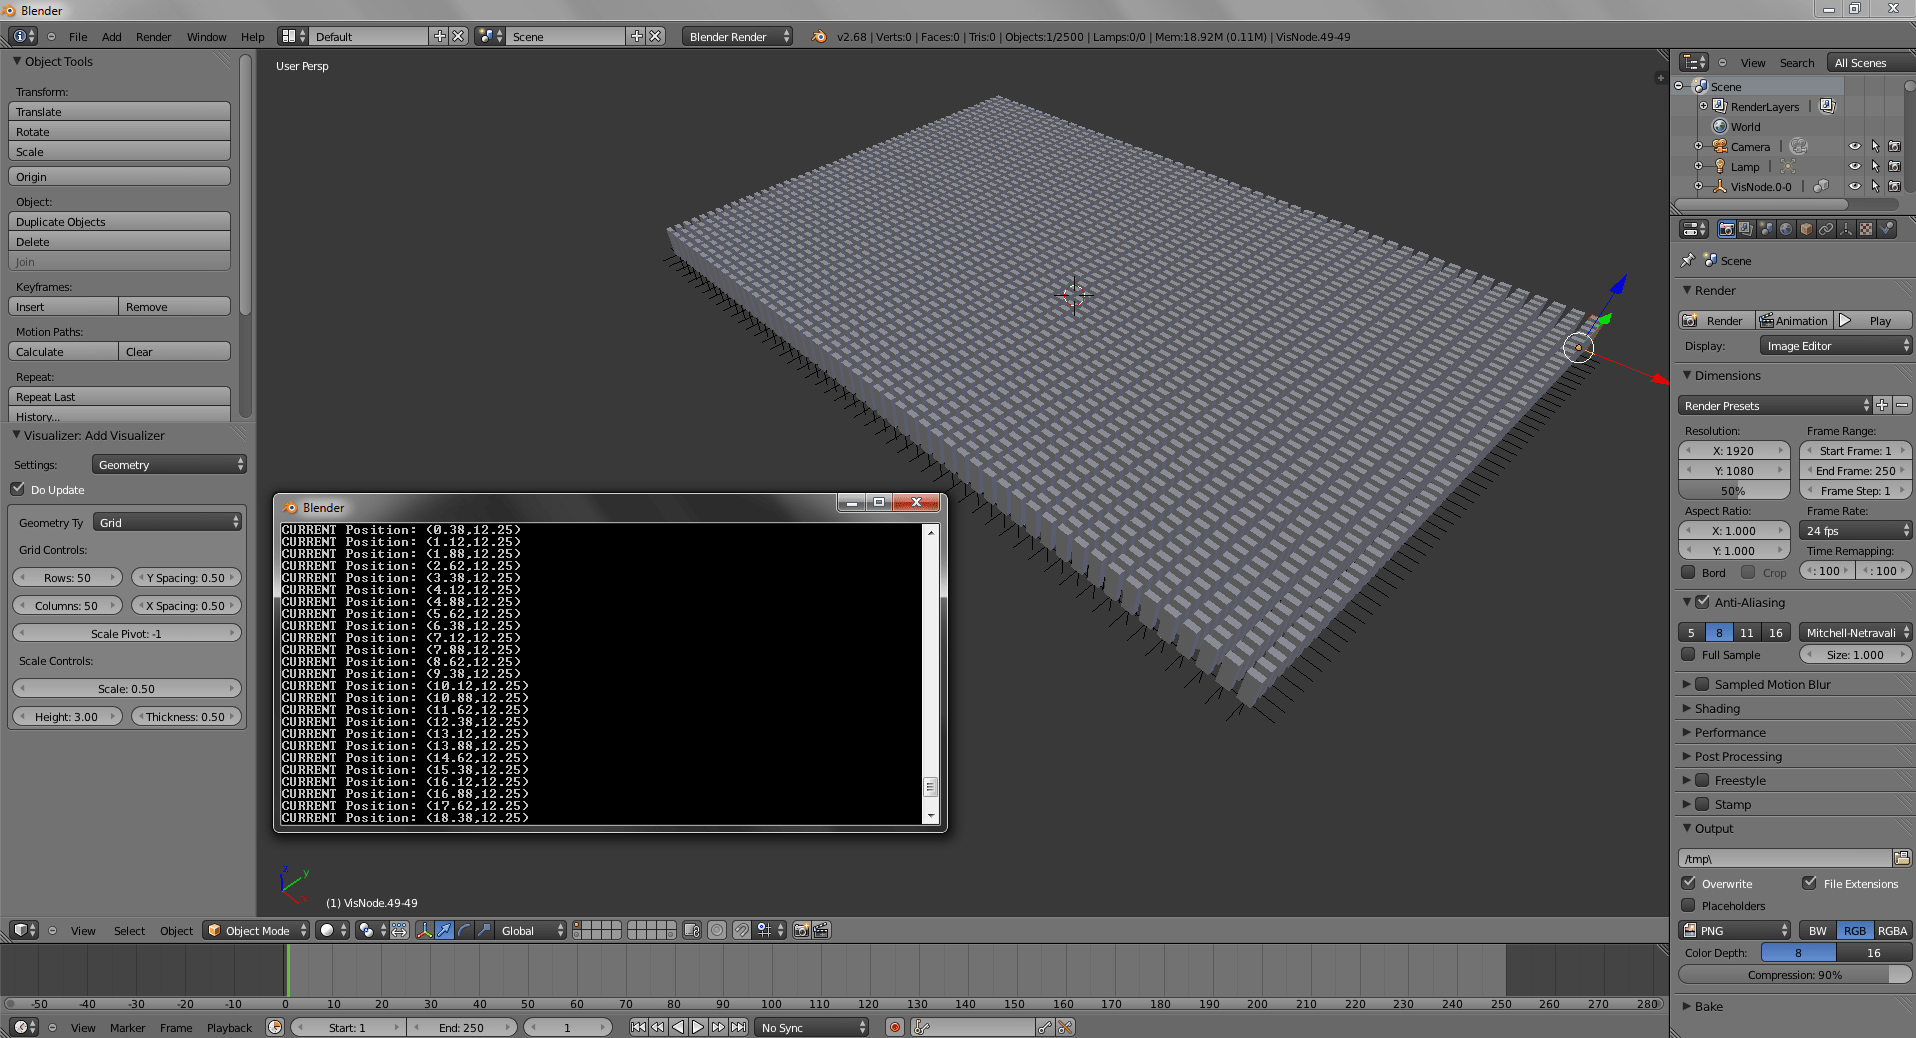This screenshot has width=1916, height=1038.
Task: Enable the 3D manipulator translate arrow icon
Action: tap(444, 930)
